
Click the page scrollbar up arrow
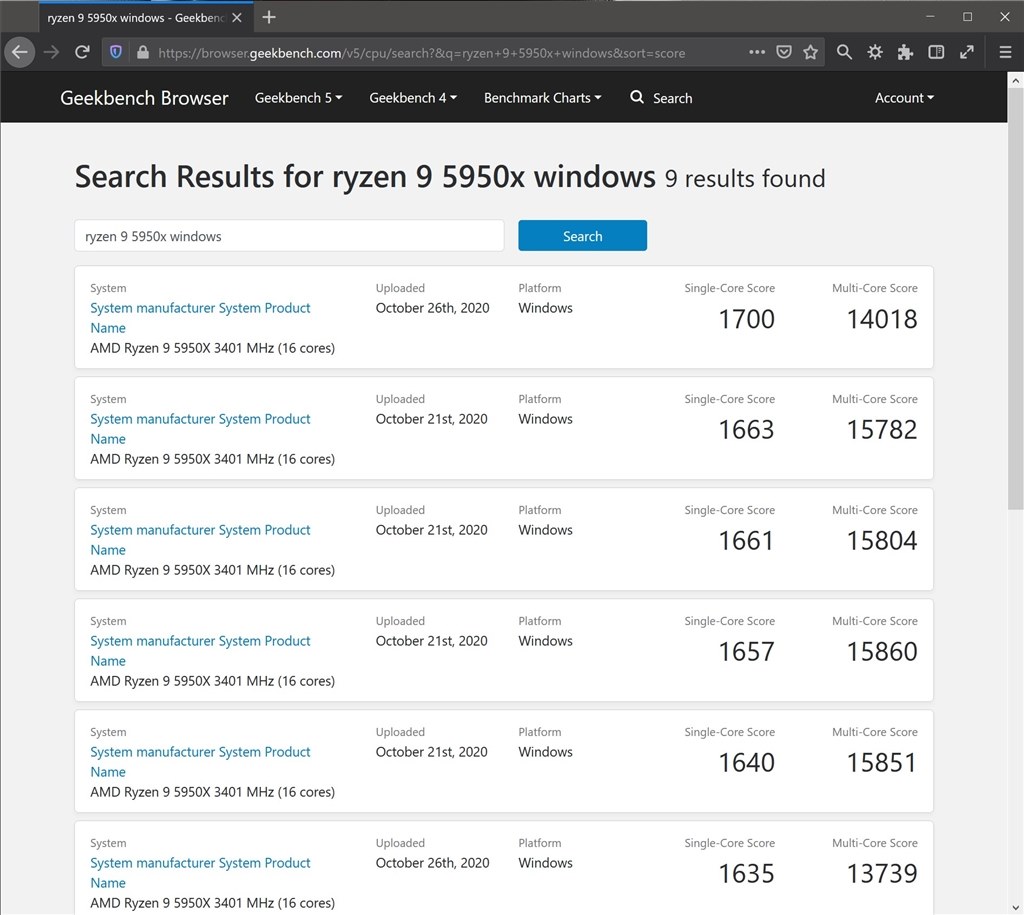[x=1015, y=80]
